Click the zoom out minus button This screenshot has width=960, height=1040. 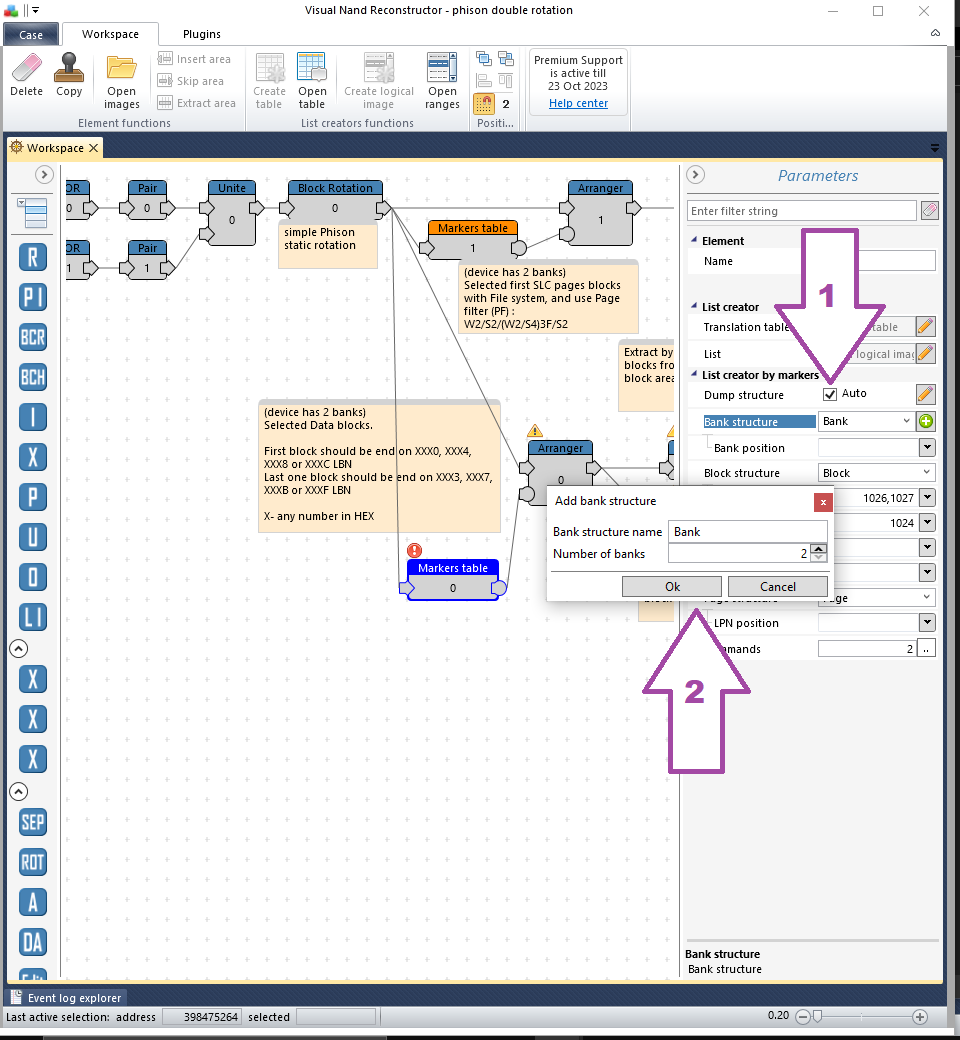[802, 1016]
